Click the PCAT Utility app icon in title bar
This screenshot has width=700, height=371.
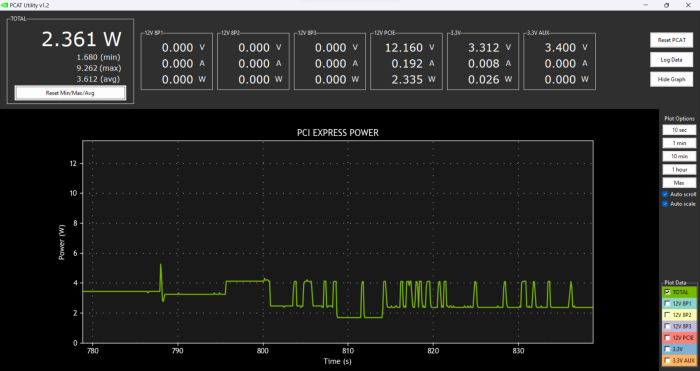pos(4,5)
